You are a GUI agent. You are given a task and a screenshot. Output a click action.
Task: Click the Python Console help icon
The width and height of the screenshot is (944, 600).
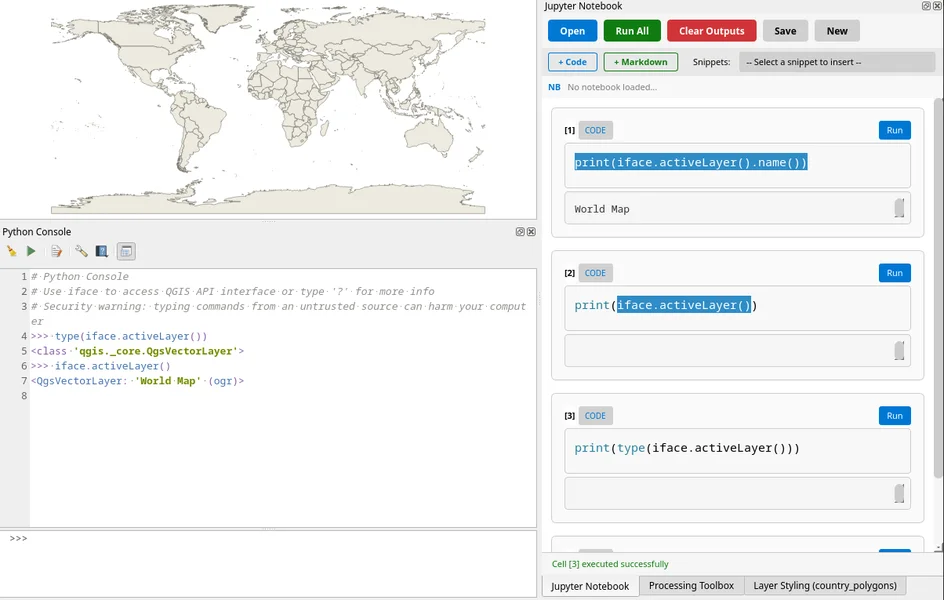(101, 252)
